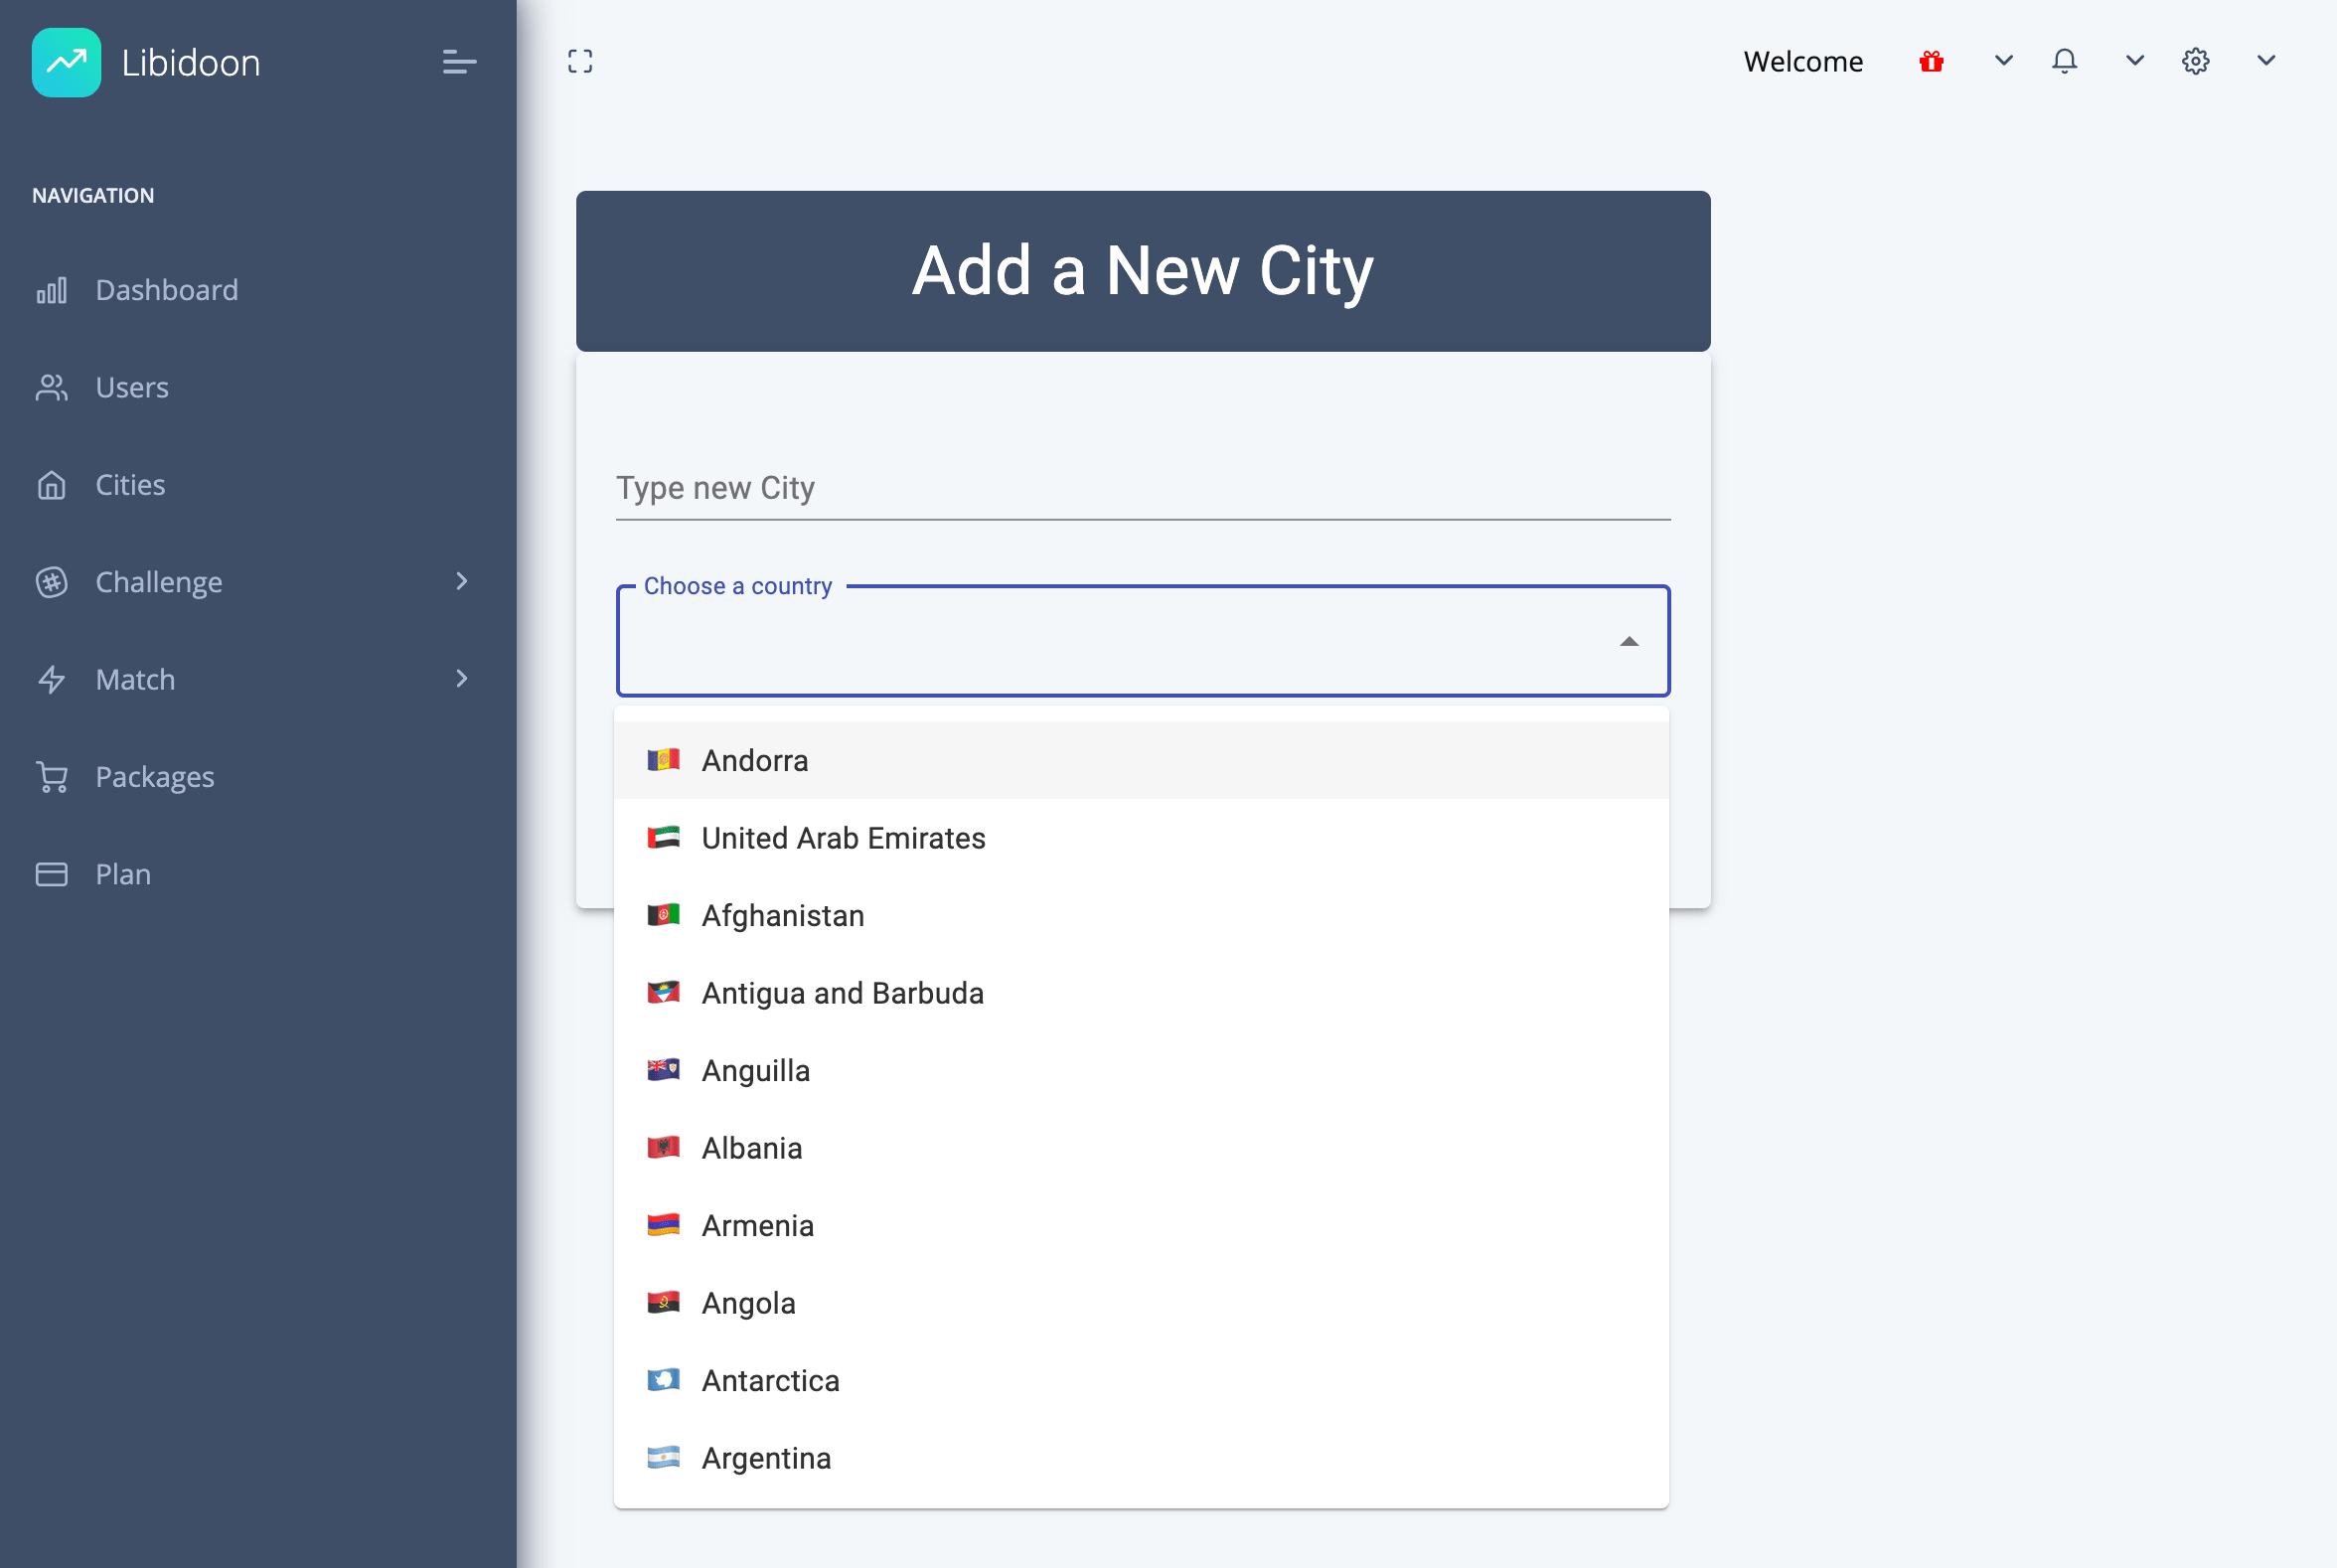Image resolution: width=2337 pixels, height=1568 pixels.
Task: Expand the Challenge submenu arrow
Action: point(461,581)
